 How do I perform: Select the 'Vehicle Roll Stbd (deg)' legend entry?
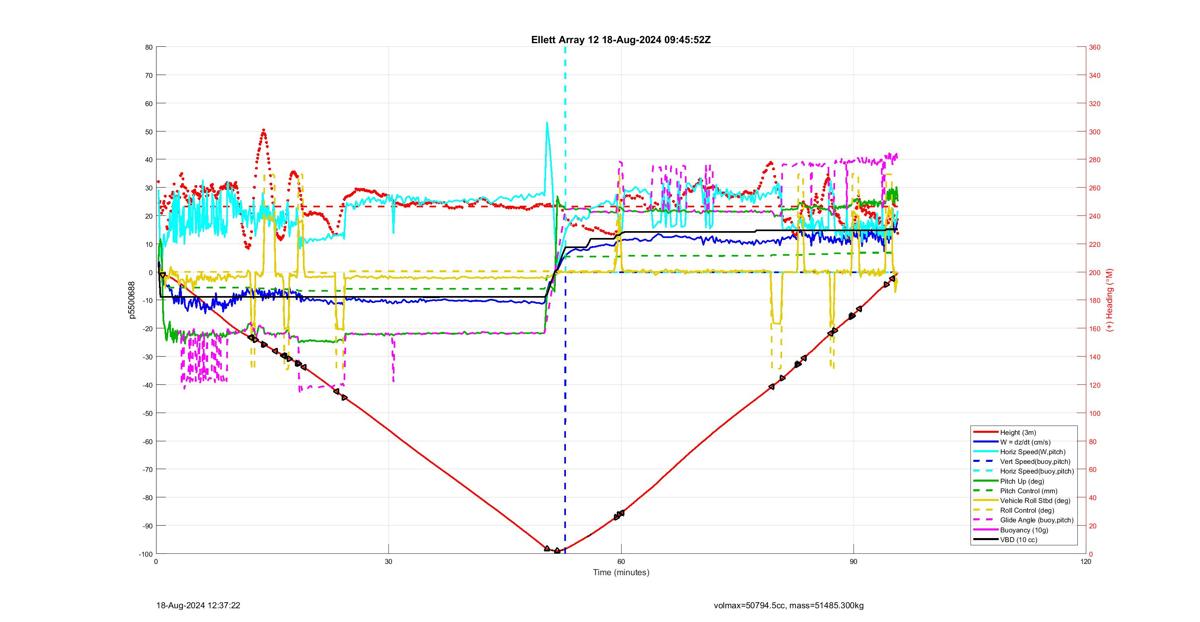coord(1036,500)
